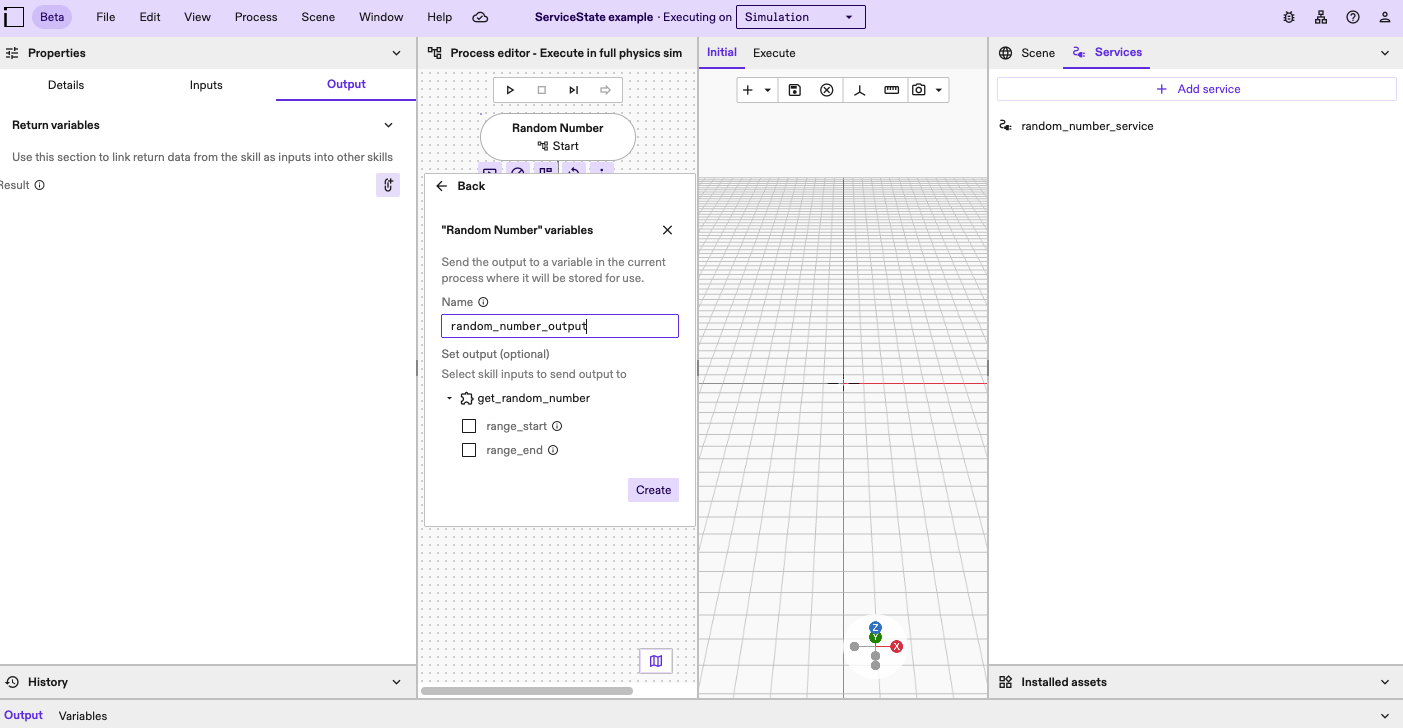Switch to the Inputs tab

click(x=206, y=85)
